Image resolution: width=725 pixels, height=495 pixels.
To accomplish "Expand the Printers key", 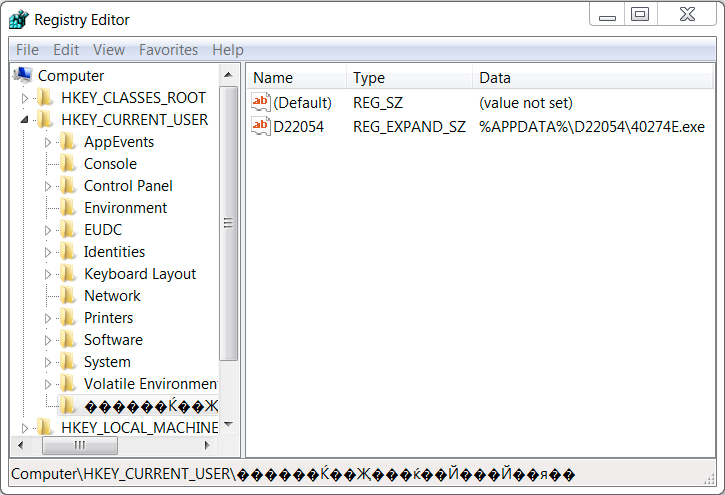I will [48, 318].
